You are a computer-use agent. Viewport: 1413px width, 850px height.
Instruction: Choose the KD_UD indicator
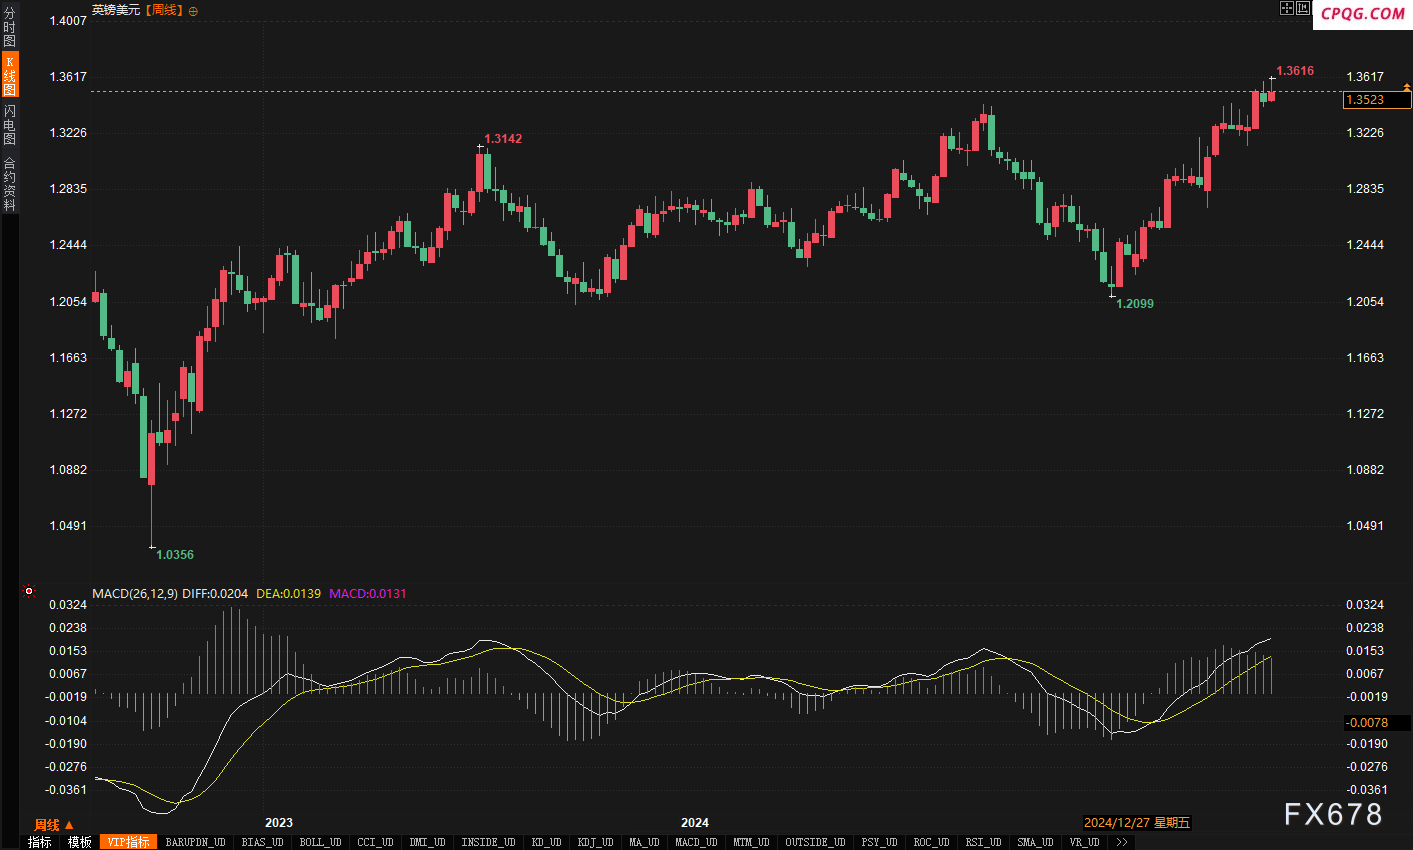click(x=546, y=842)
